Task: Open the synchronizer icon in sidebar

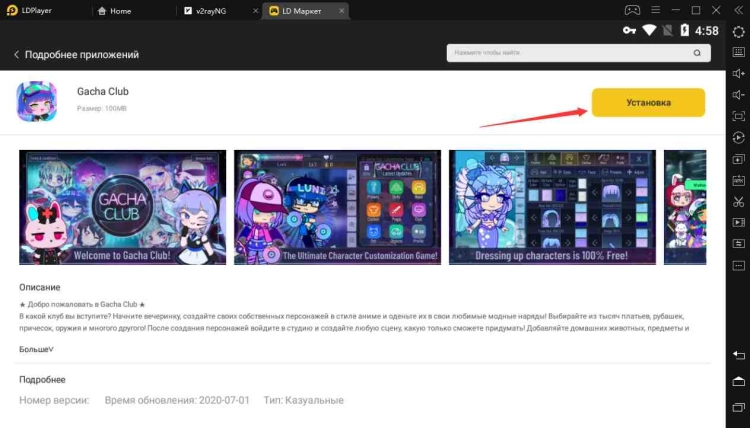Action: tap(739, 244)
